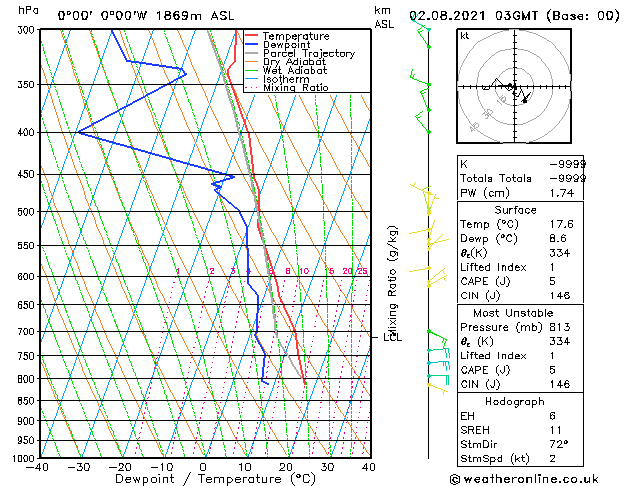Click the surface 'Temp (°C)' value 17.6

562,224
